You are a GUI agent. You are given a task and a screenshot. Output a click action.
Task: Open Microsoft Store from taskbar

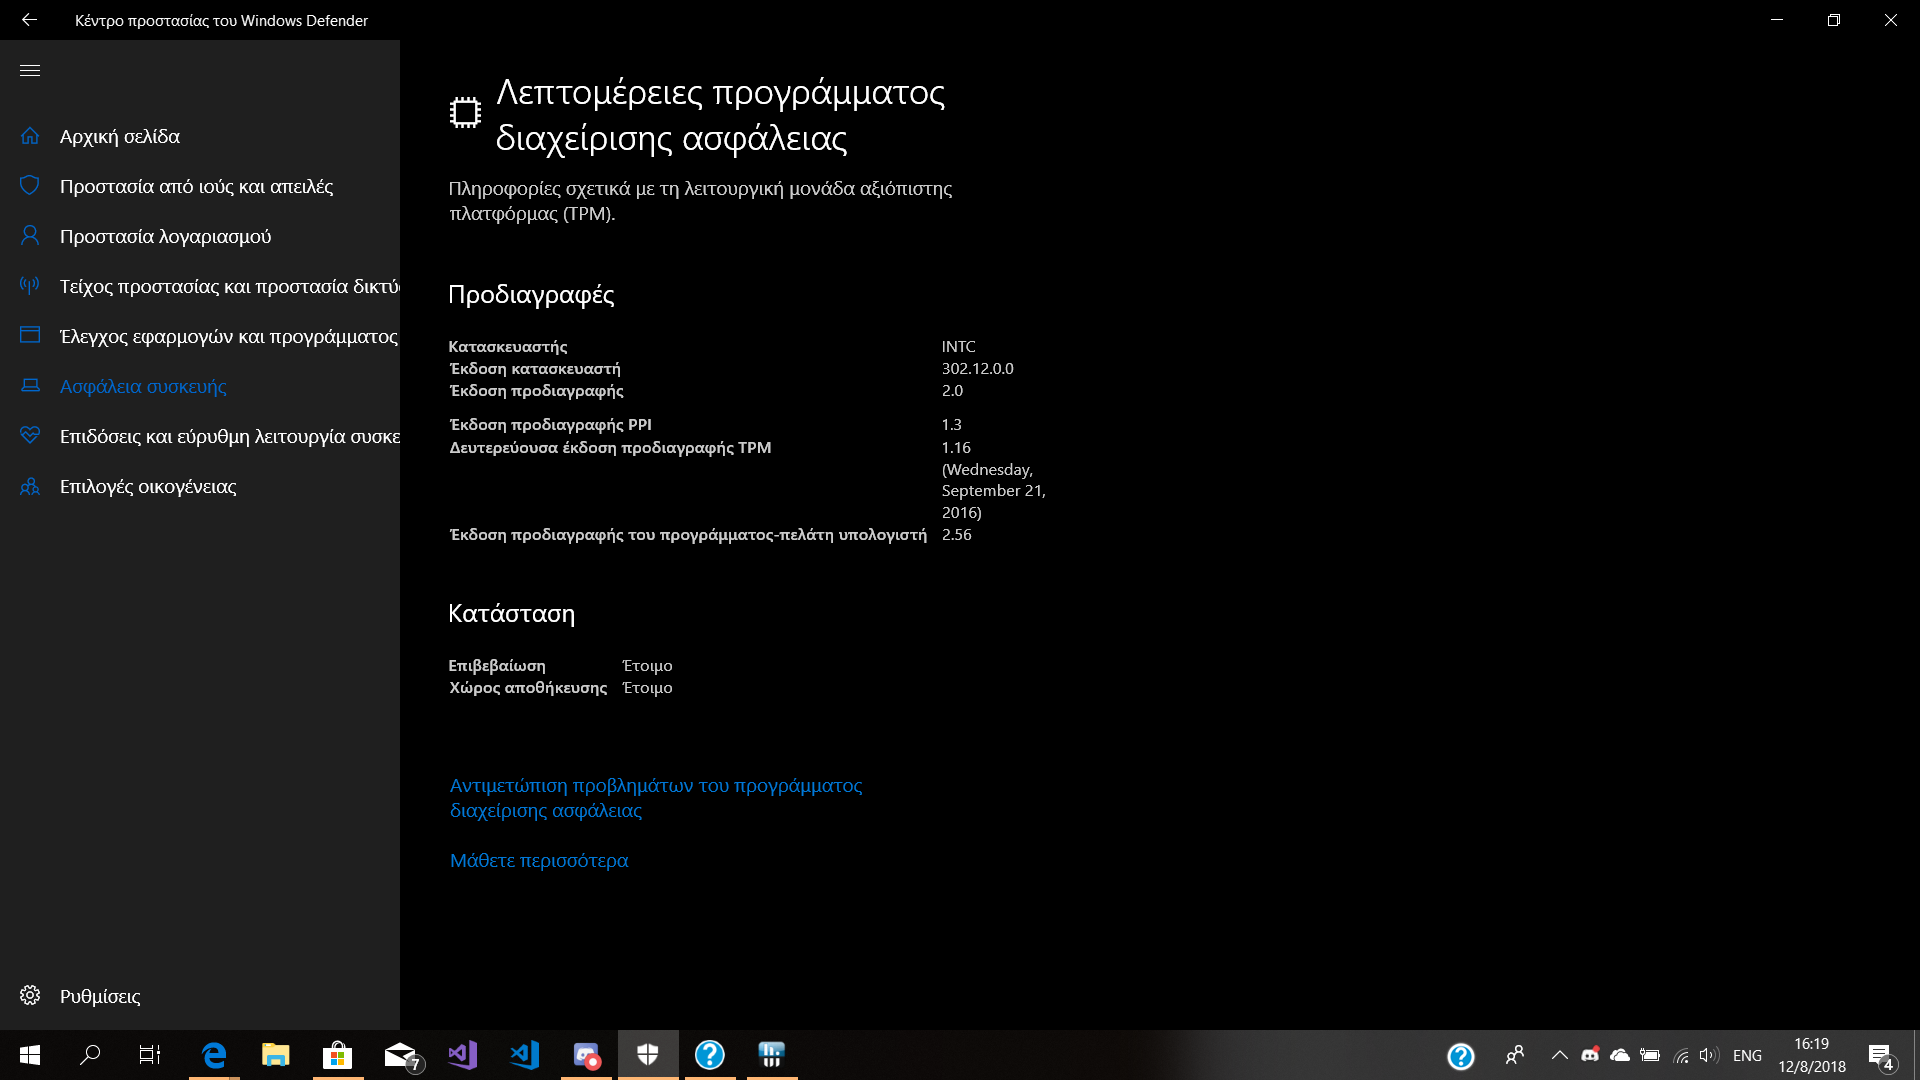338,1055
